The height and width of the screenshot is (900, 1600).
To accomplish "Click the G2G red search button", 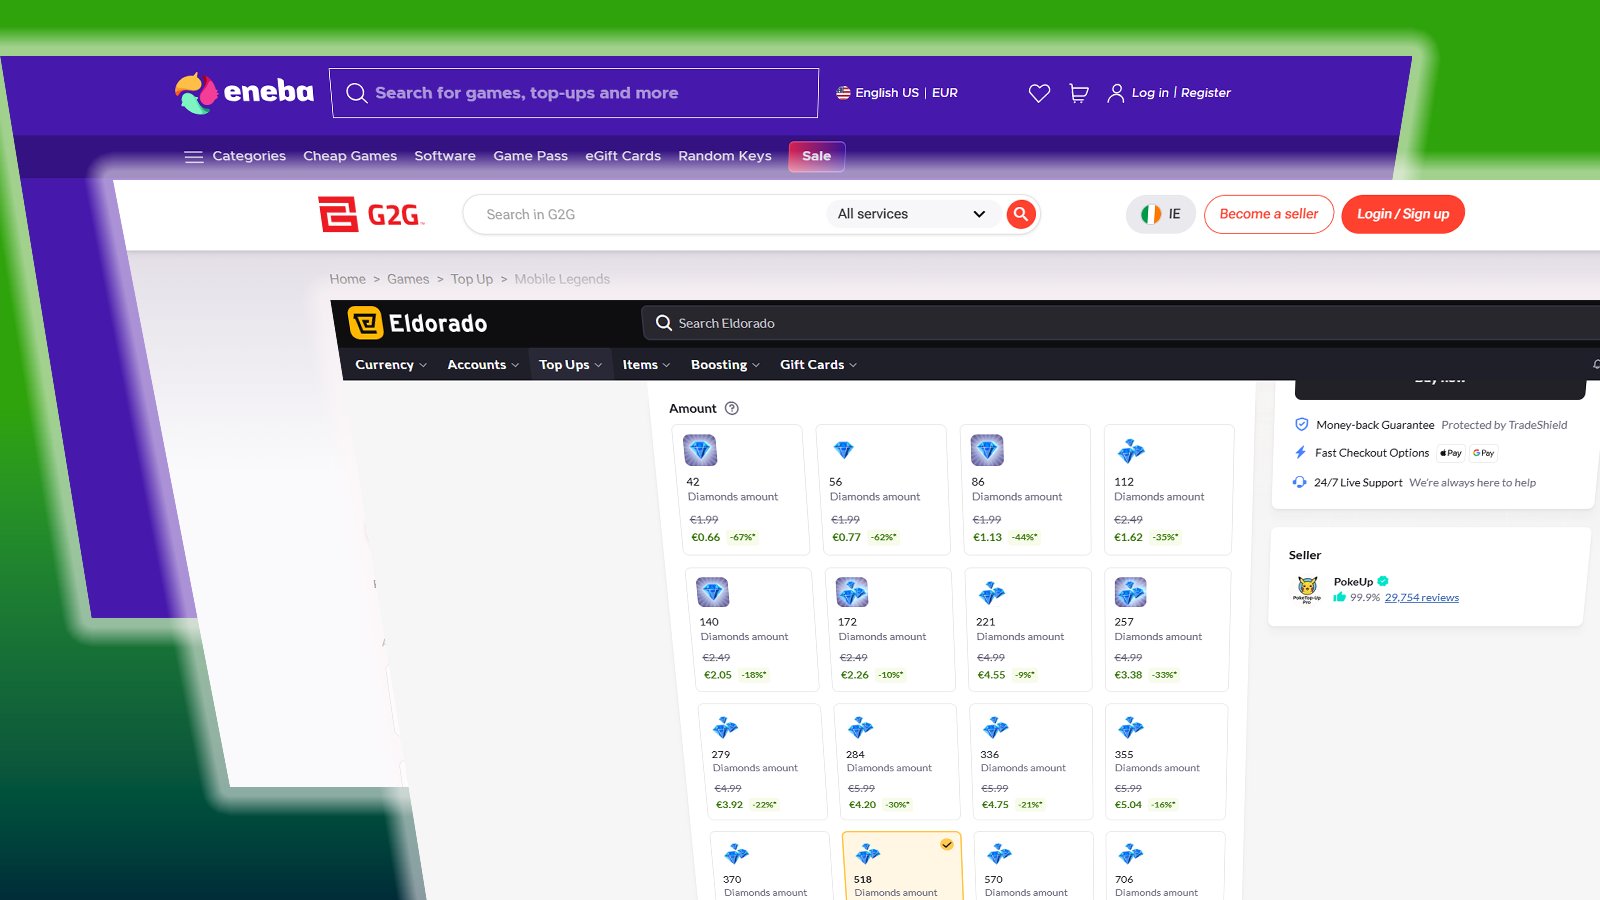I will [1020, 214].
